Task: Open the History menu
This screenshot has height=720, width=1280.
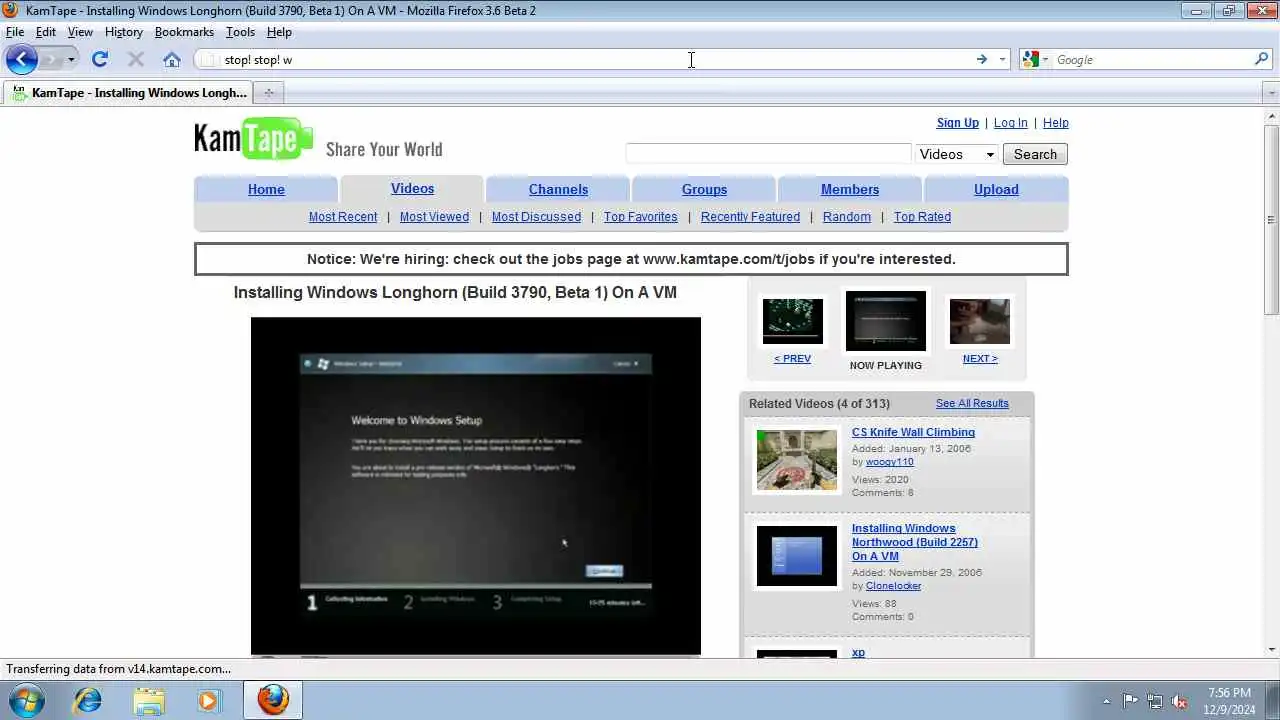Action: pos(123,32)
